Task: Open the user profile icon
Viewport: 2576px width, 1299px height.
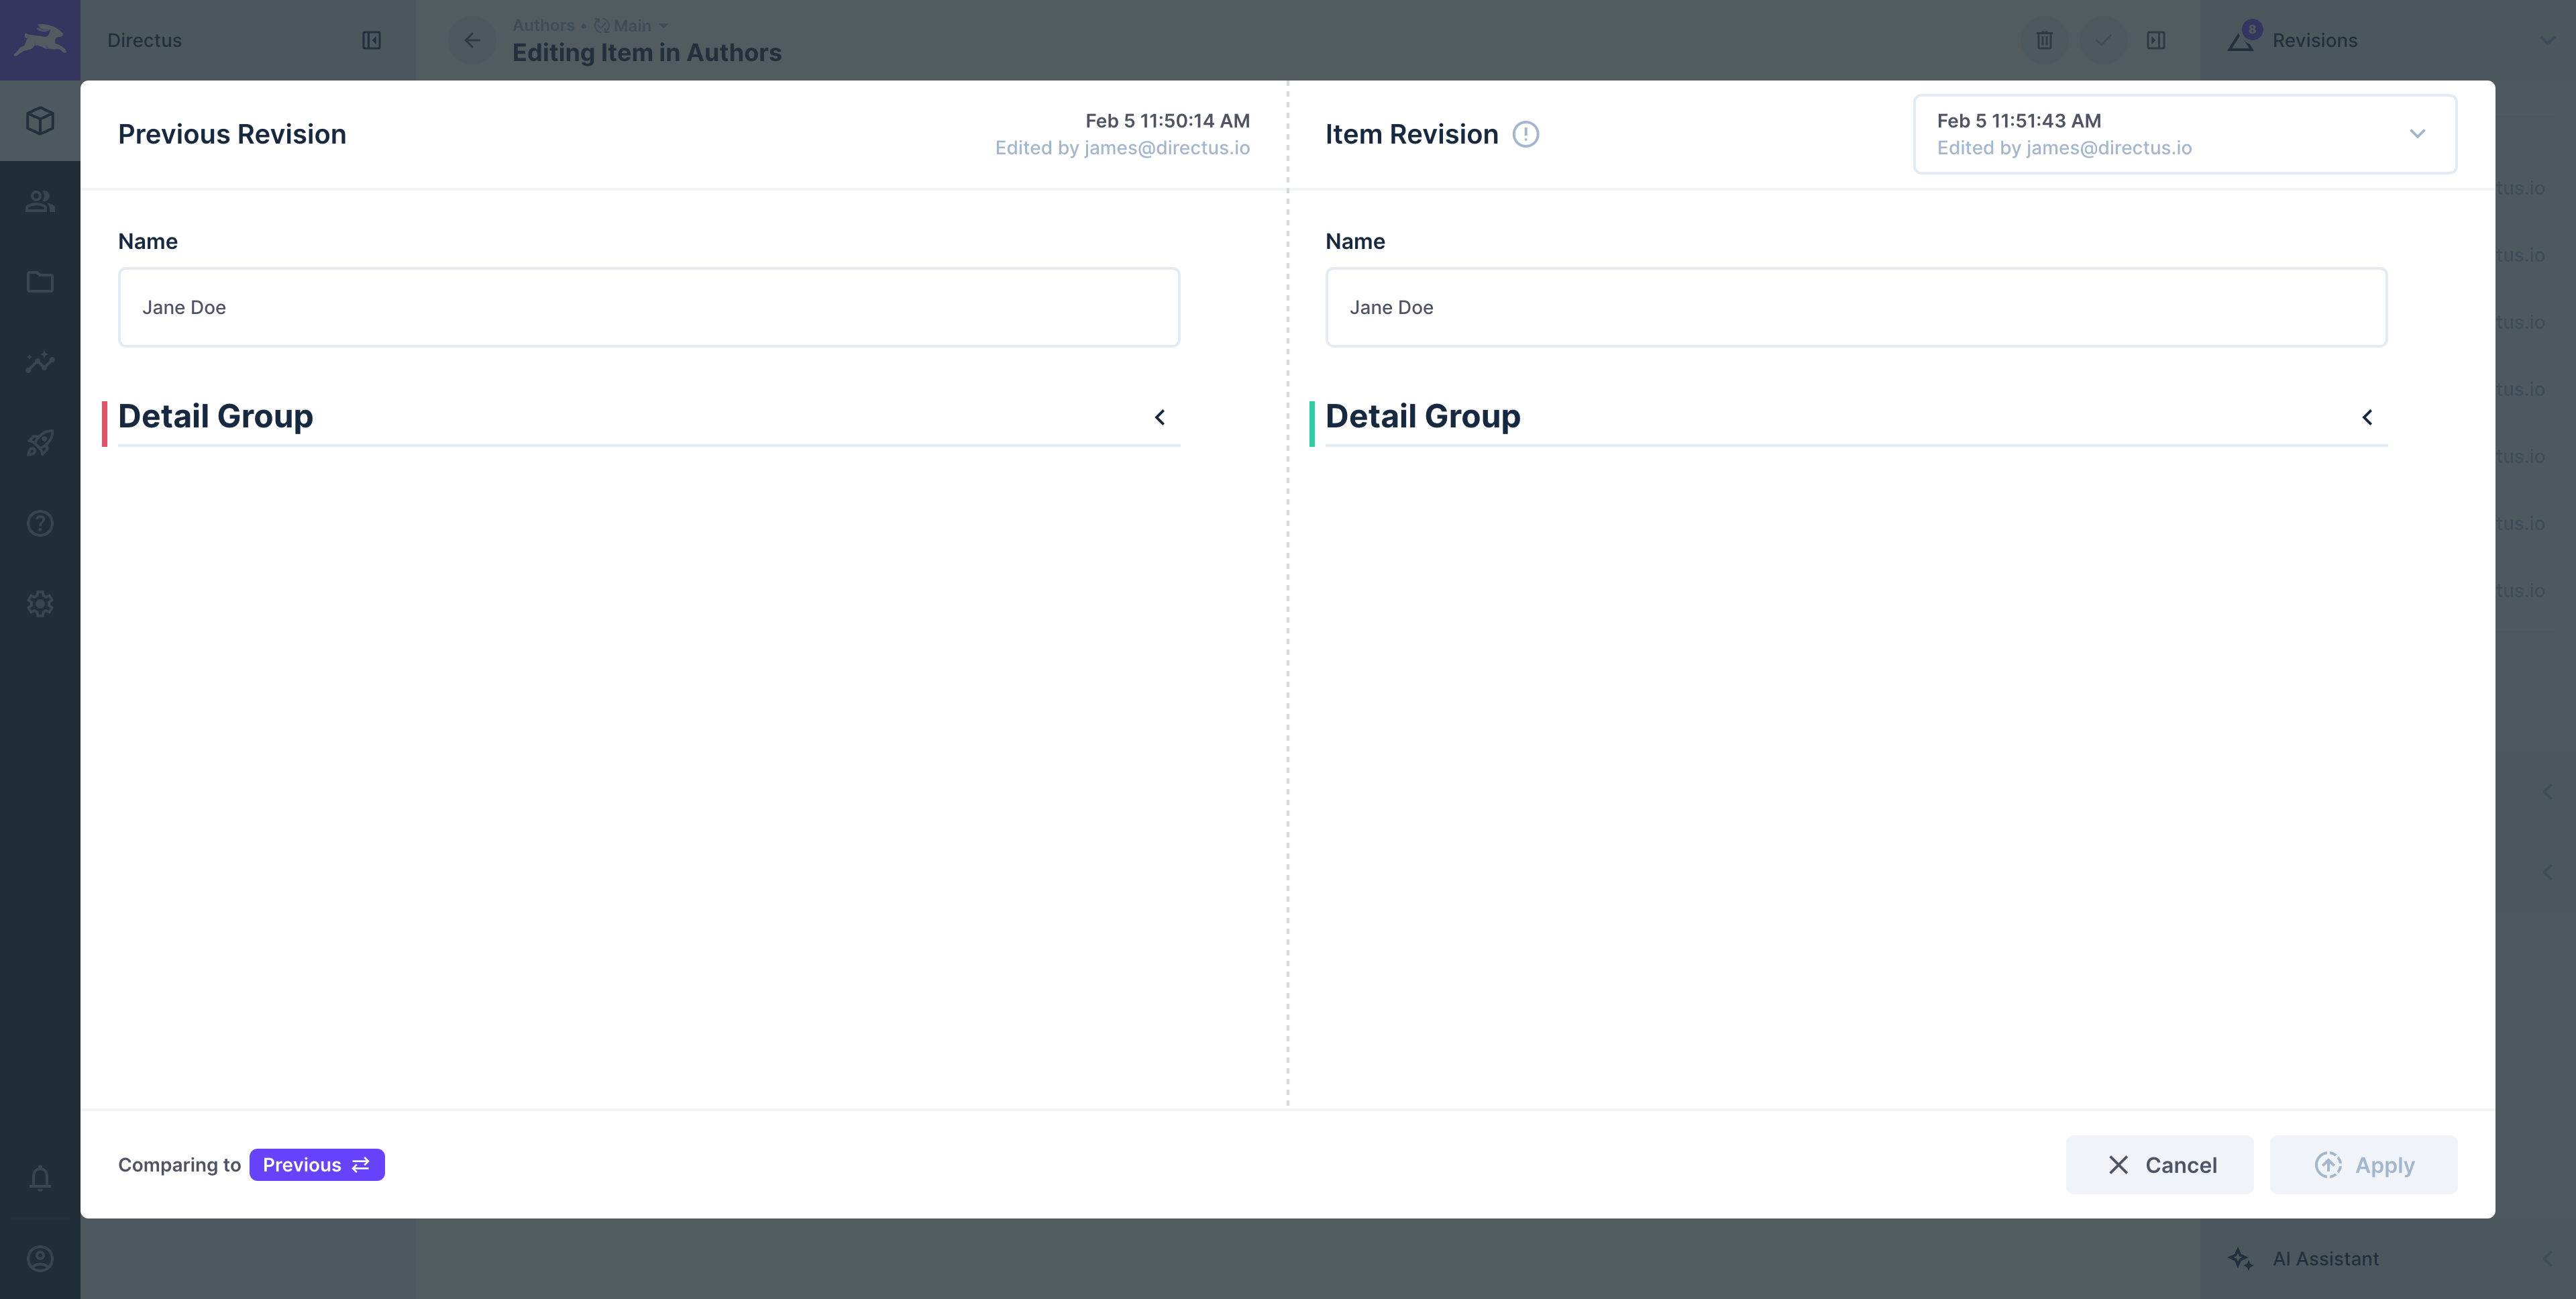Action: point(40,1258)
